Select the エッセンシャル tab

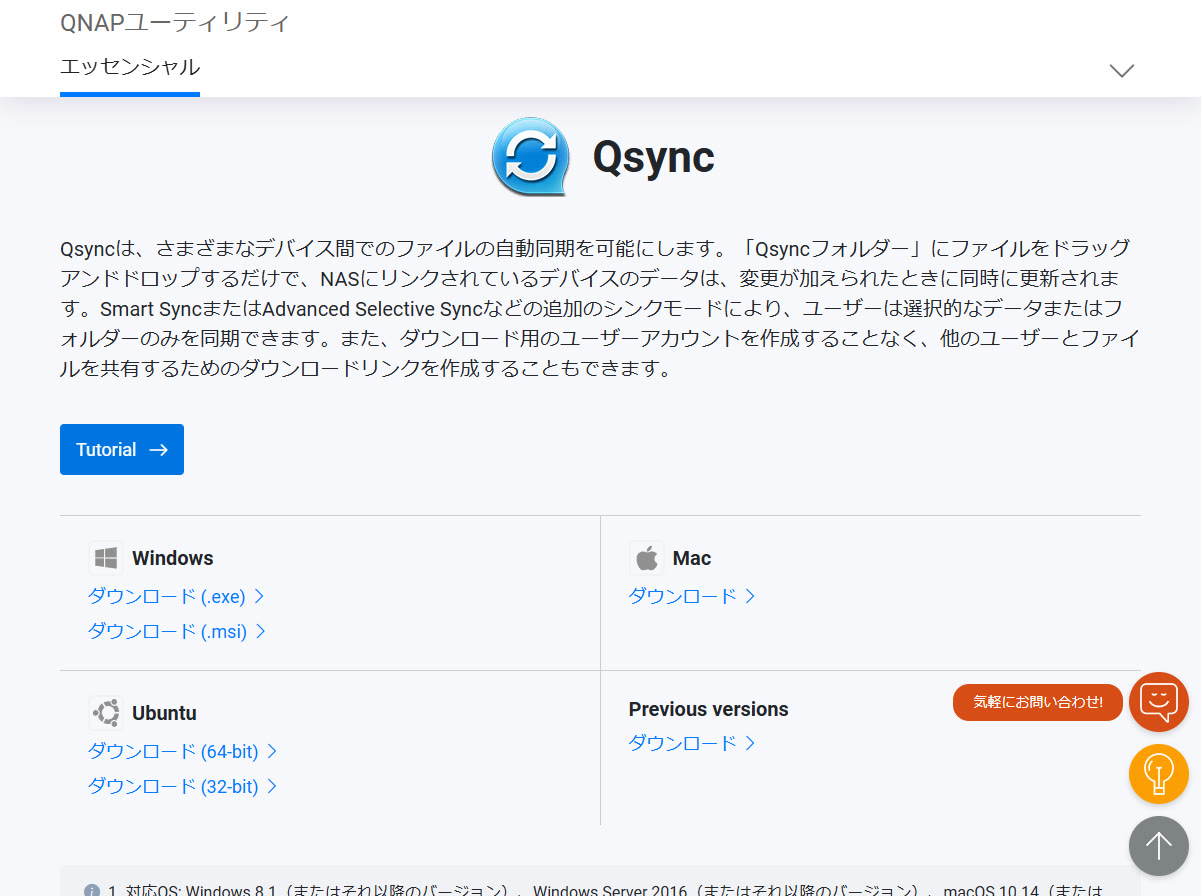coord(130,68)
